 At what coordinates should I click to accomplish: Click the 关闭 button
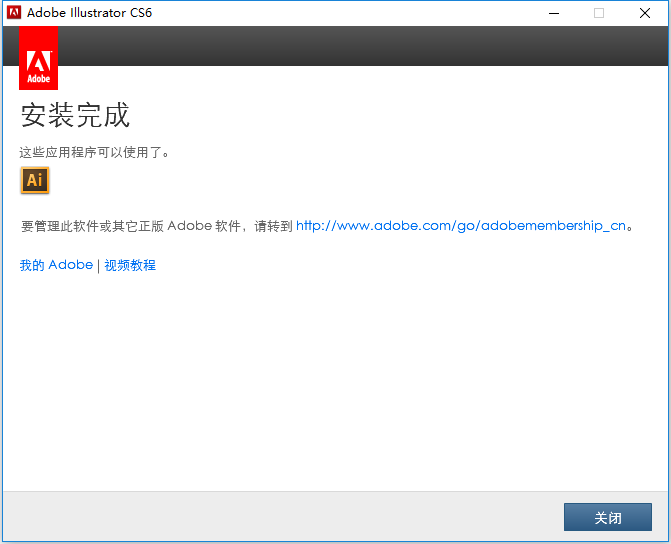[x=608, y=517]
